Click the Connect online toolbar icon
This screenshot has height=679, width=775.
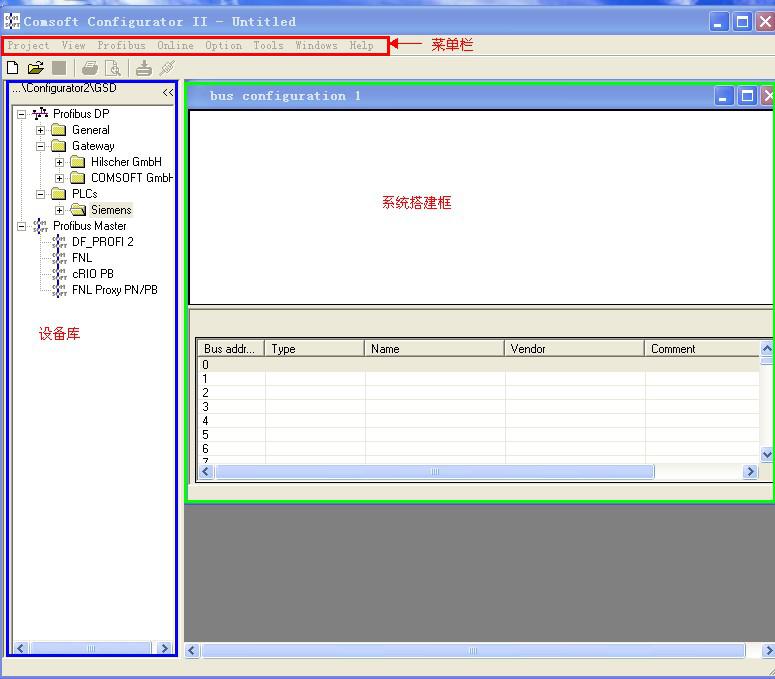point(167,68)
